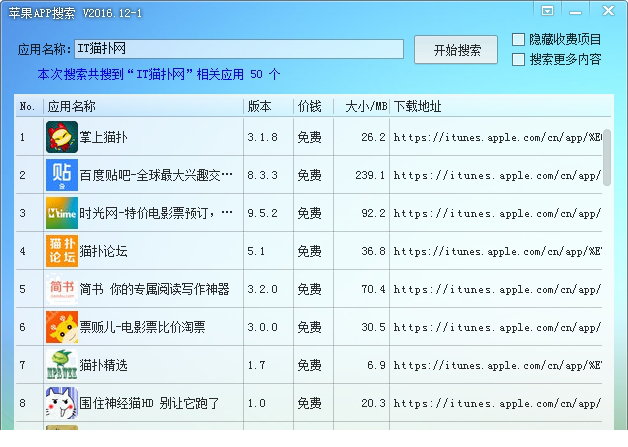Click size 30.5 cell

(x=373, y=327)
